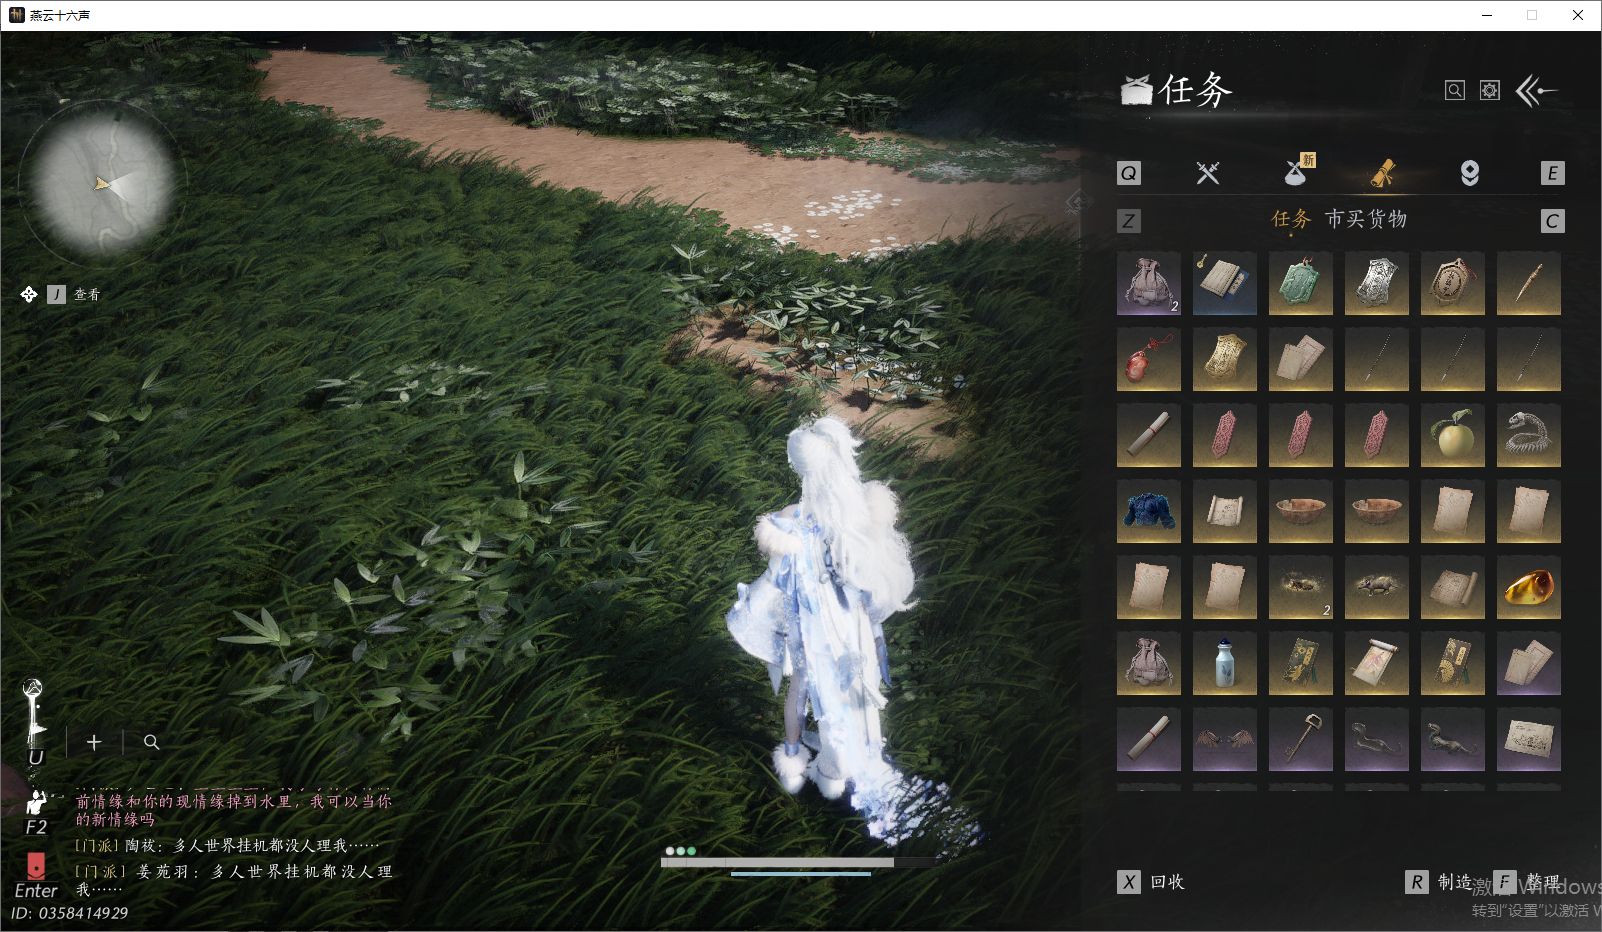The width and height of the screenshot is (1602, 932).
Task: Select the golden scroll quest category
Action: tap(1382, 174)
